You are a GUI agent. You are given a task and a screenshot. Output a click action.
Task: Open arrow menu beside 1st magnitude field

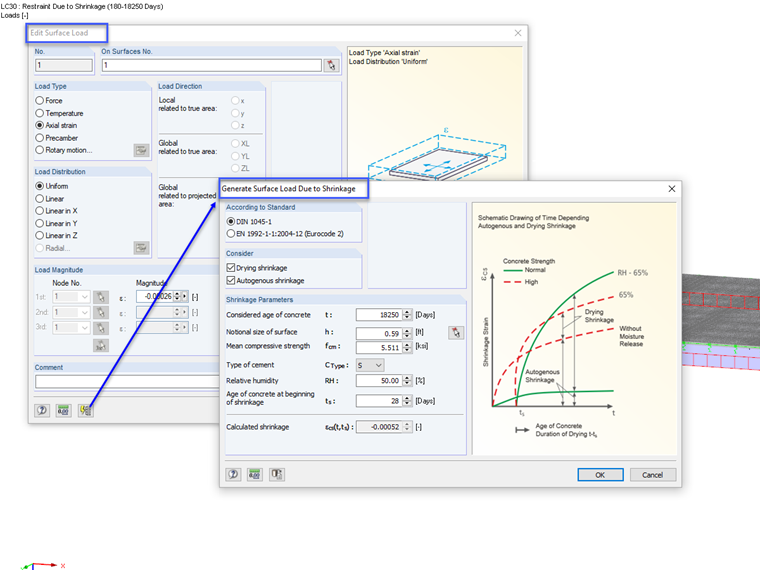click(x=185, y=296)
